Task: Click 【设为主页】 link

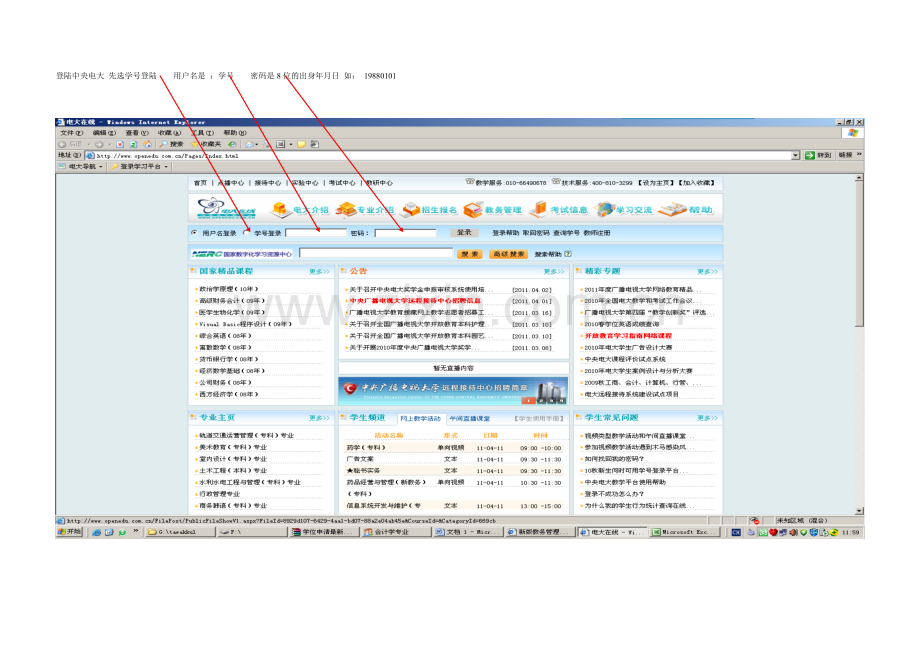Action: pos(656,183)
